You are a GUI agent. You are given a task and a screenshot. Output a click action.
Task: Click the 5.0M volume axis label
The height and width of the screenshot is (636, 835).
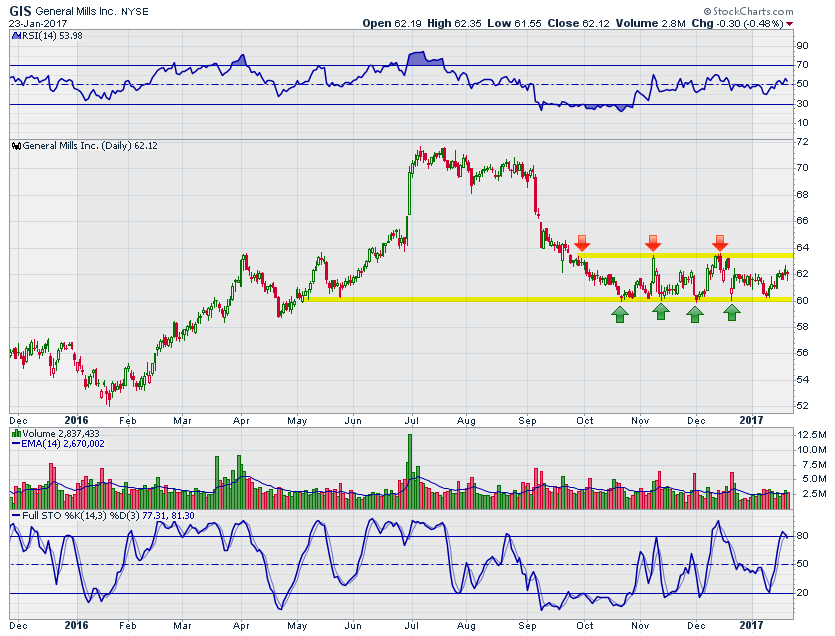coord(814,479)
